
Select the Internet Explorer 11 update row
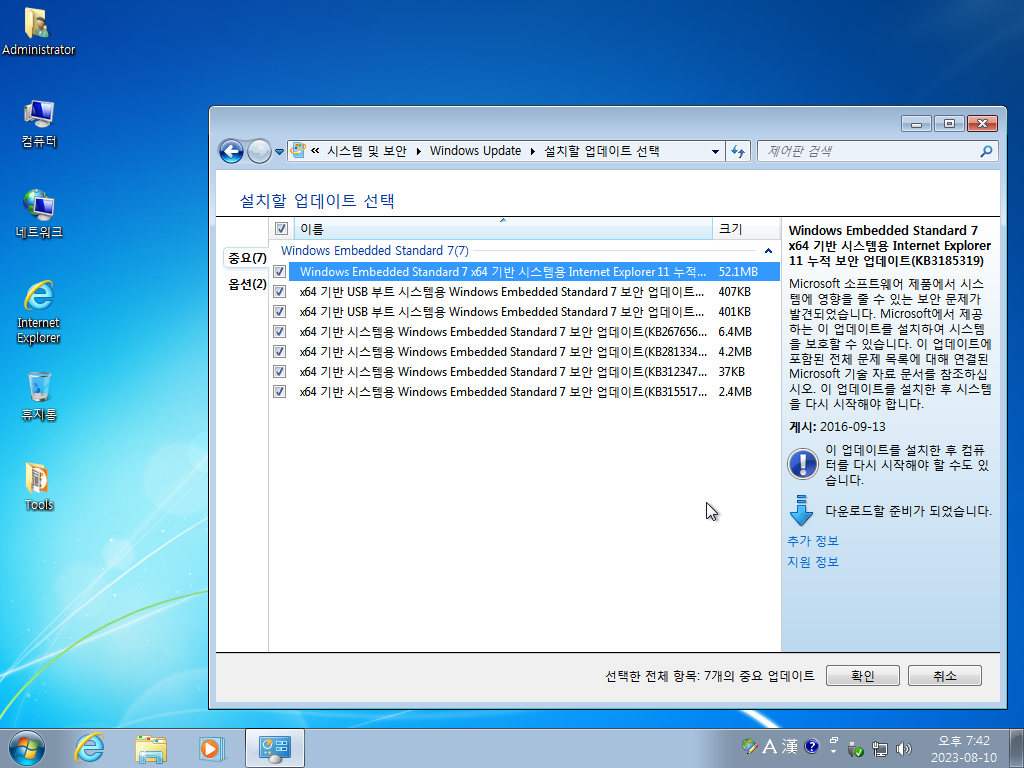click(534, 272)
